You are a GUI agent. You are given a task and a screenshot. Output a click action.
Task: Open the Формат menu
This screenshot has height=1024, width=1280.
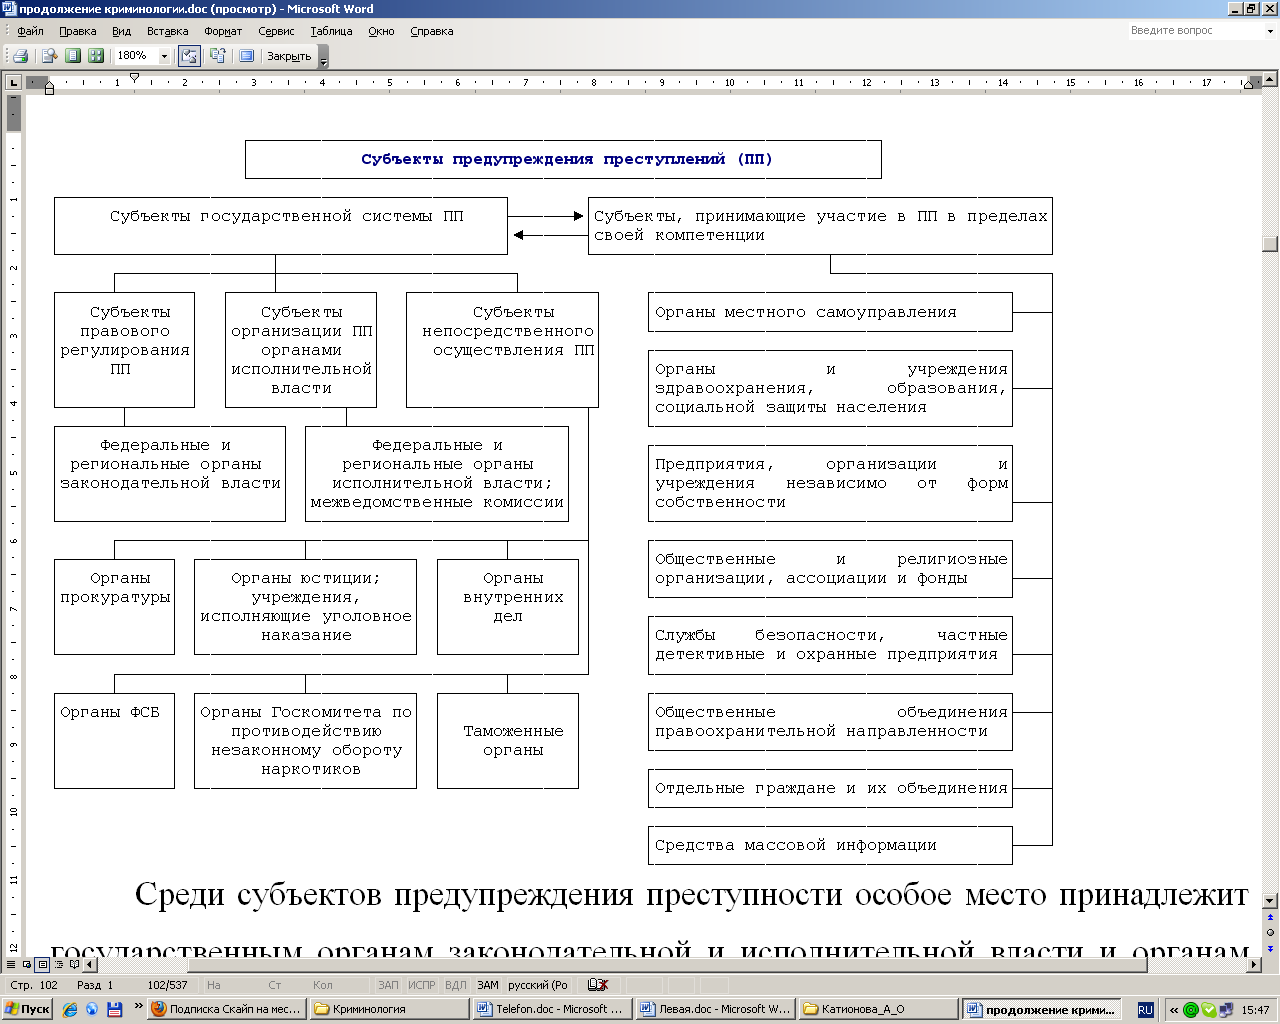(x=223, y=31)
